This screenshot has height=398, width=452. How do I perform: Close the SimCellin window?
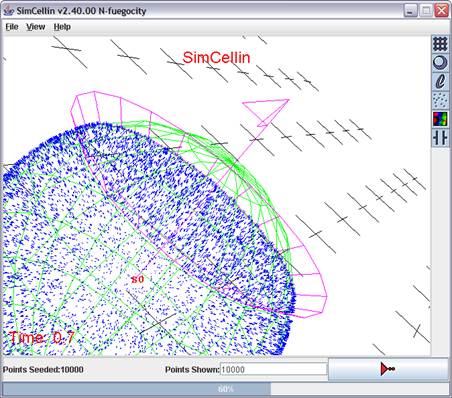(442, 10)
